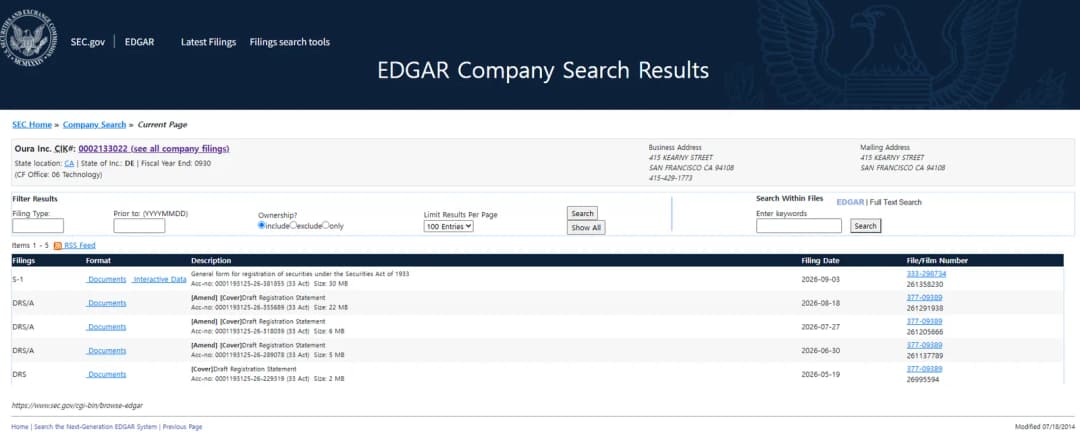Open Interactive Data for the S-1 filing
Viewport: 1080px width, 447px height.
coord(160,280)
